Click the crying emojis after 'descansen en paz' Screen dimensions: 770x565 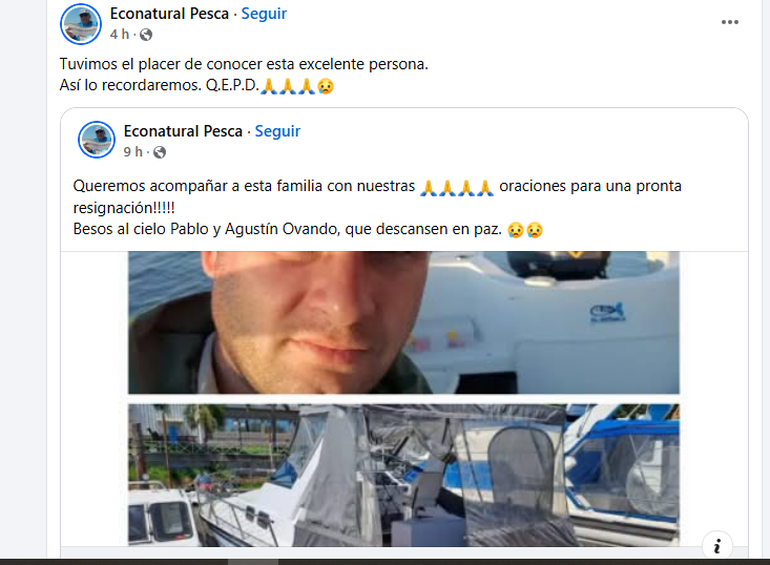pos(525,230)
